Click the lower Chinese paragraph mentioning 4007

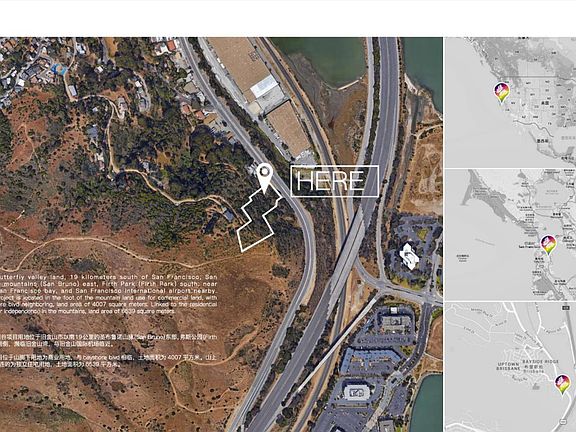pos(108,361)
